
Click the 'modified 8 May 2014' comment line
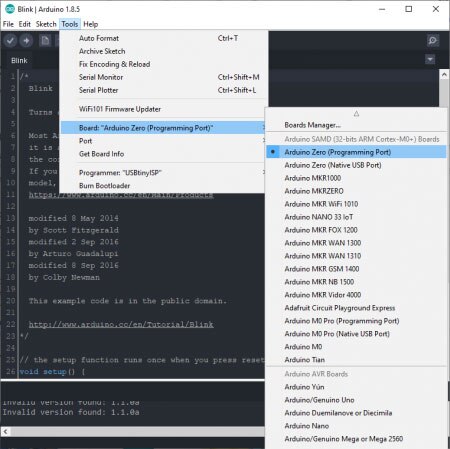[73, 218]
